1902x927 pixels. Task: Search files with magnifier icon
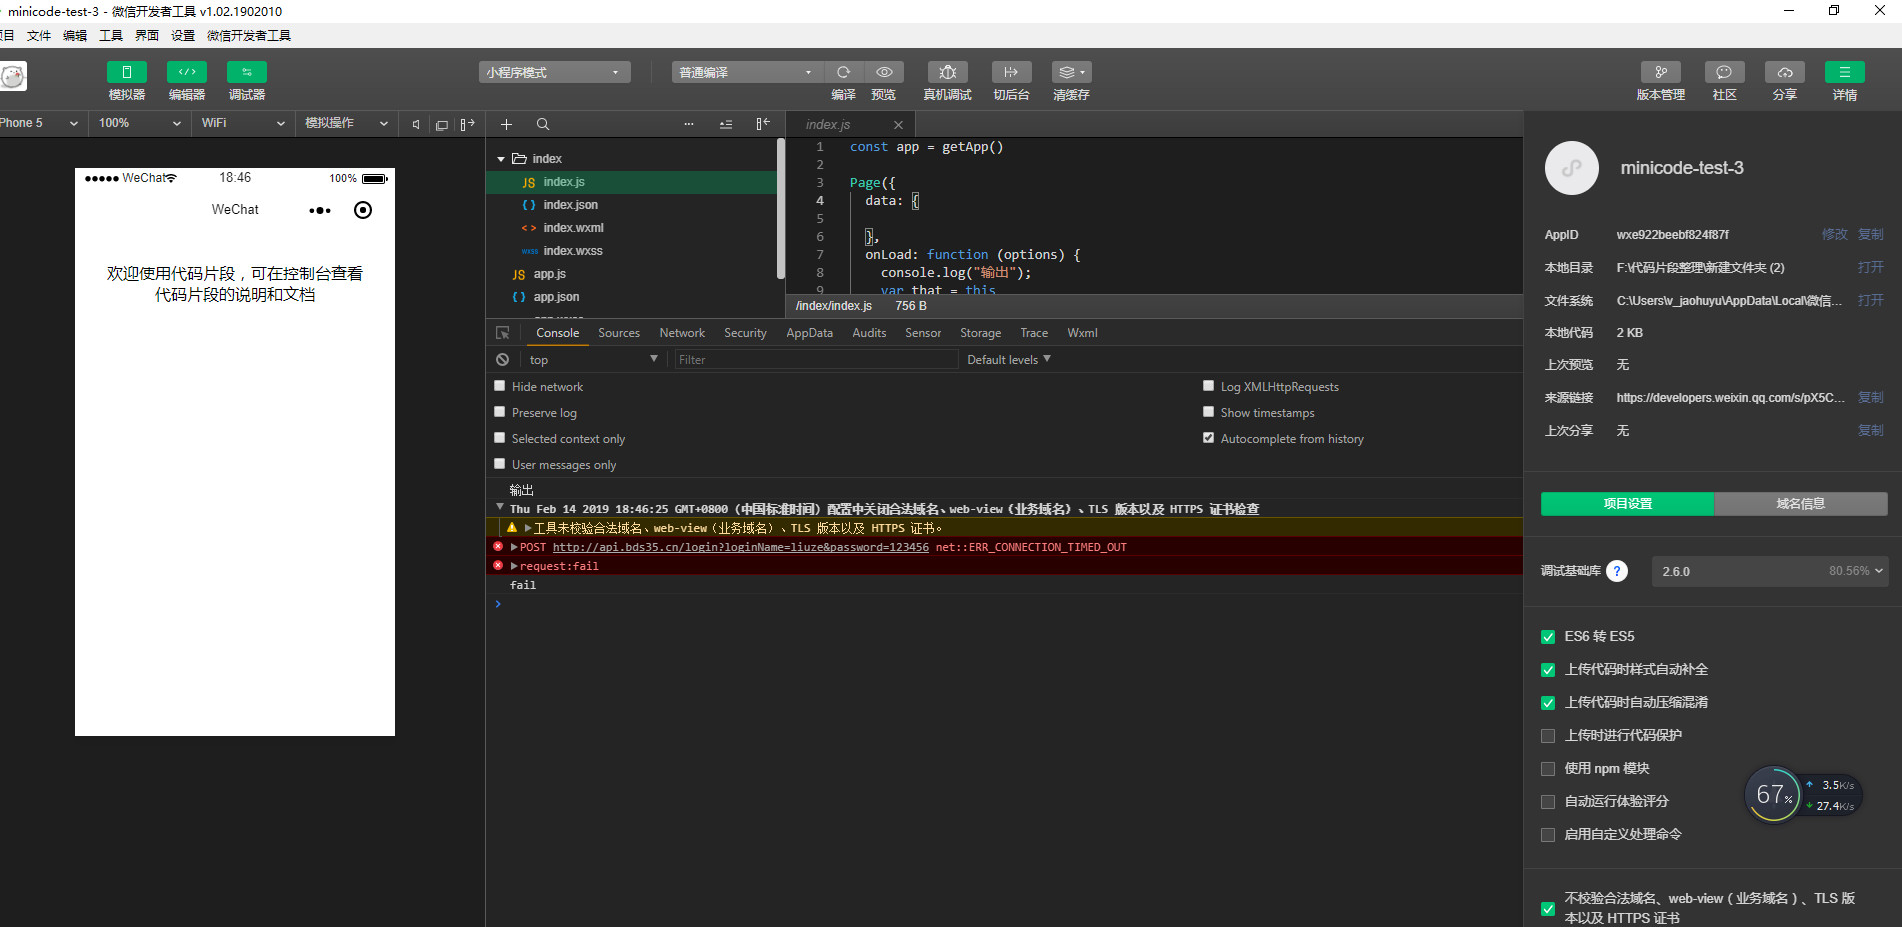[543, 124]
